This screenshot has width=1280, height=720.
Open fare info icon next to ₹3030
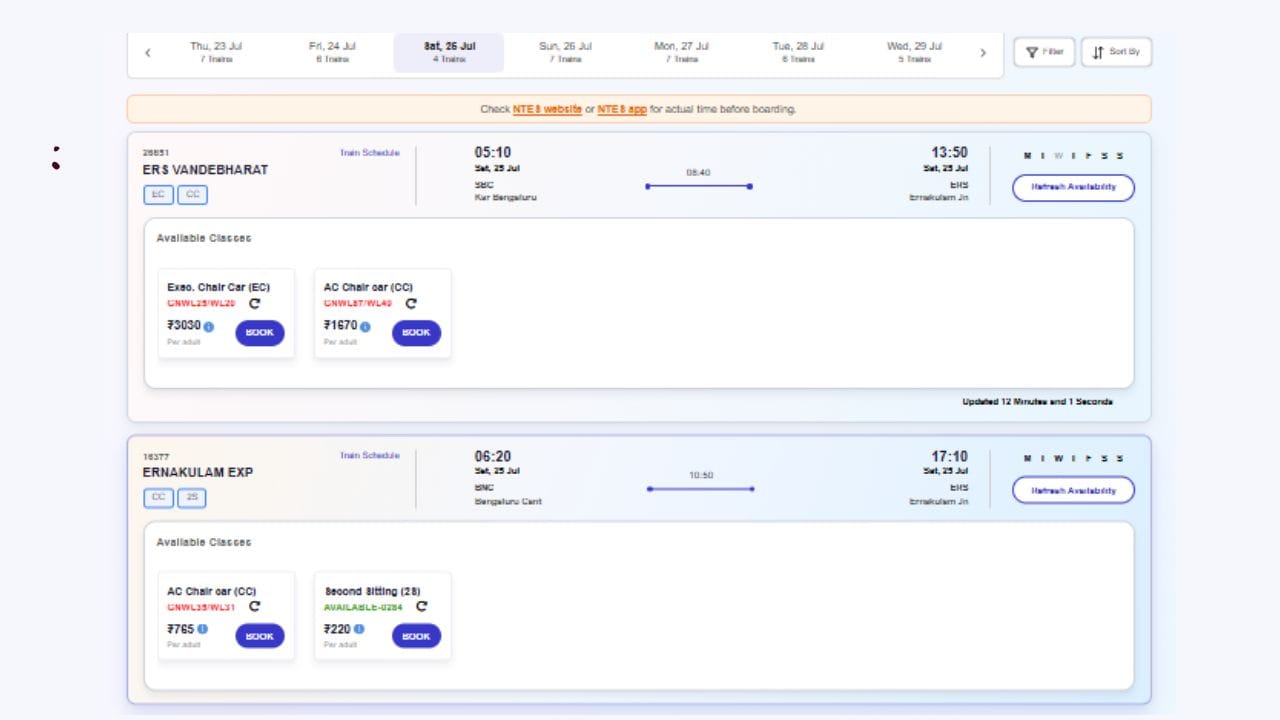pos(209,327)
